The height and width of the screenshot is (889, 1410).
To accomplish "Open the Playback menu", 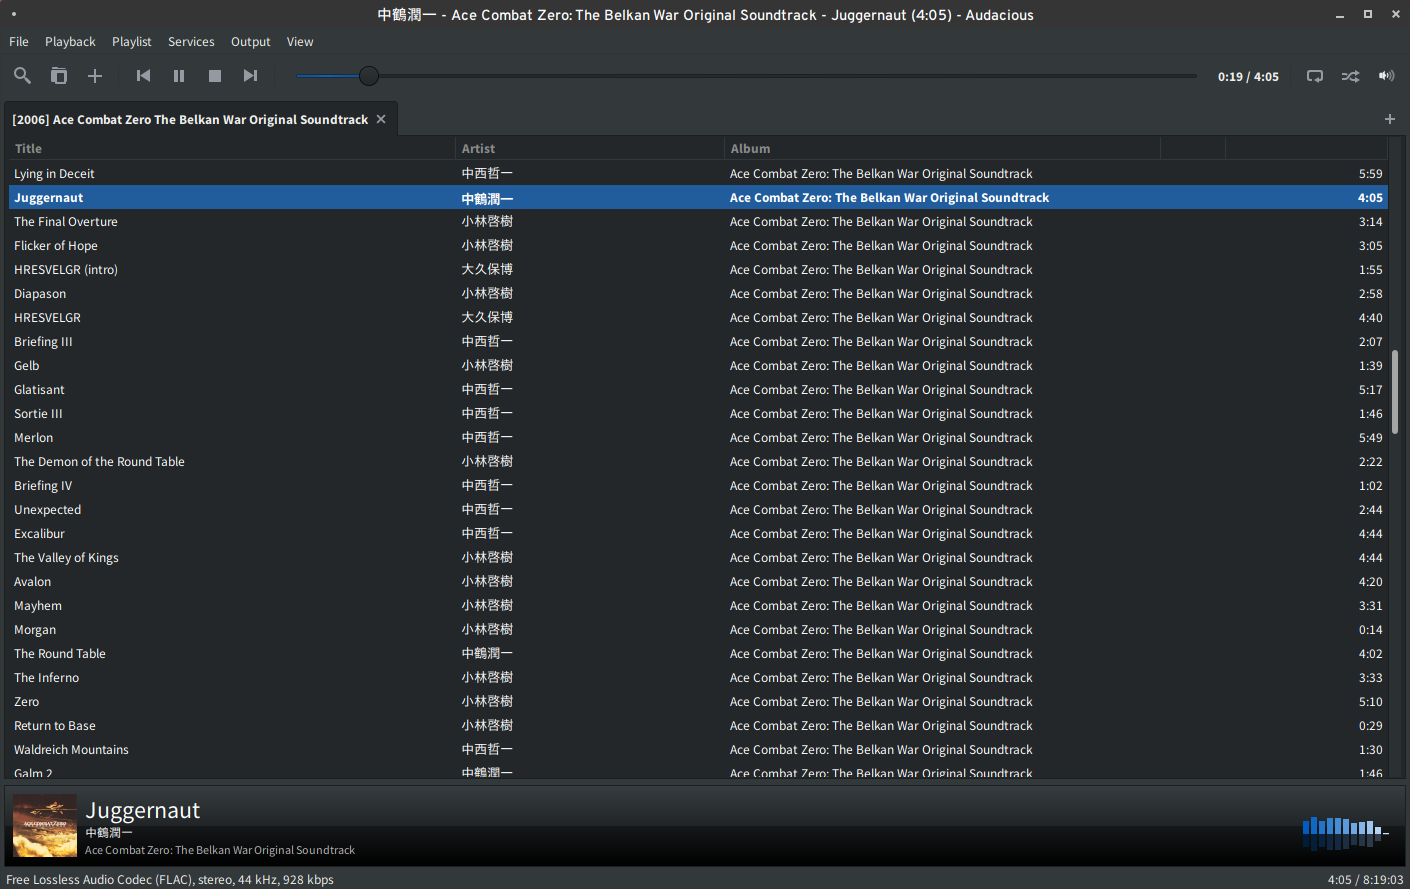I will (x=70, y=42).
